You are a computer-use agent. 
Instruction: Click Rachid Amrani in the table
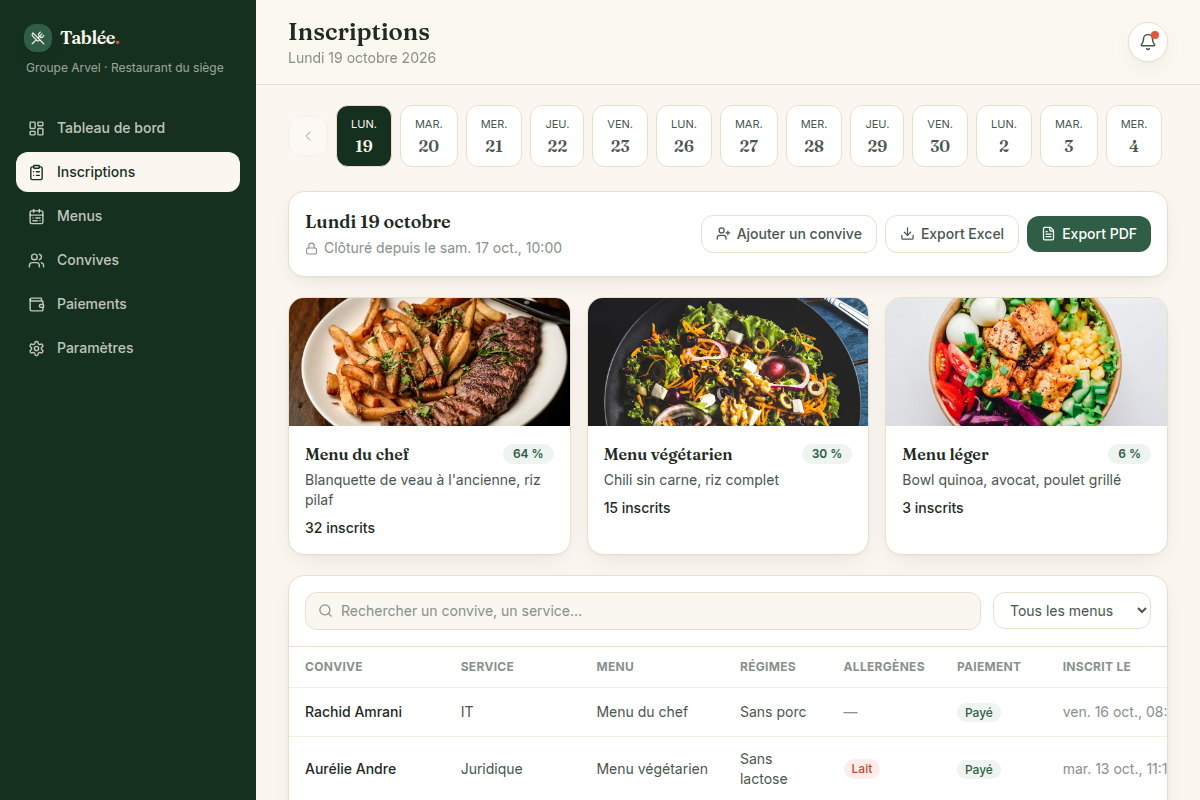(353, 712)
